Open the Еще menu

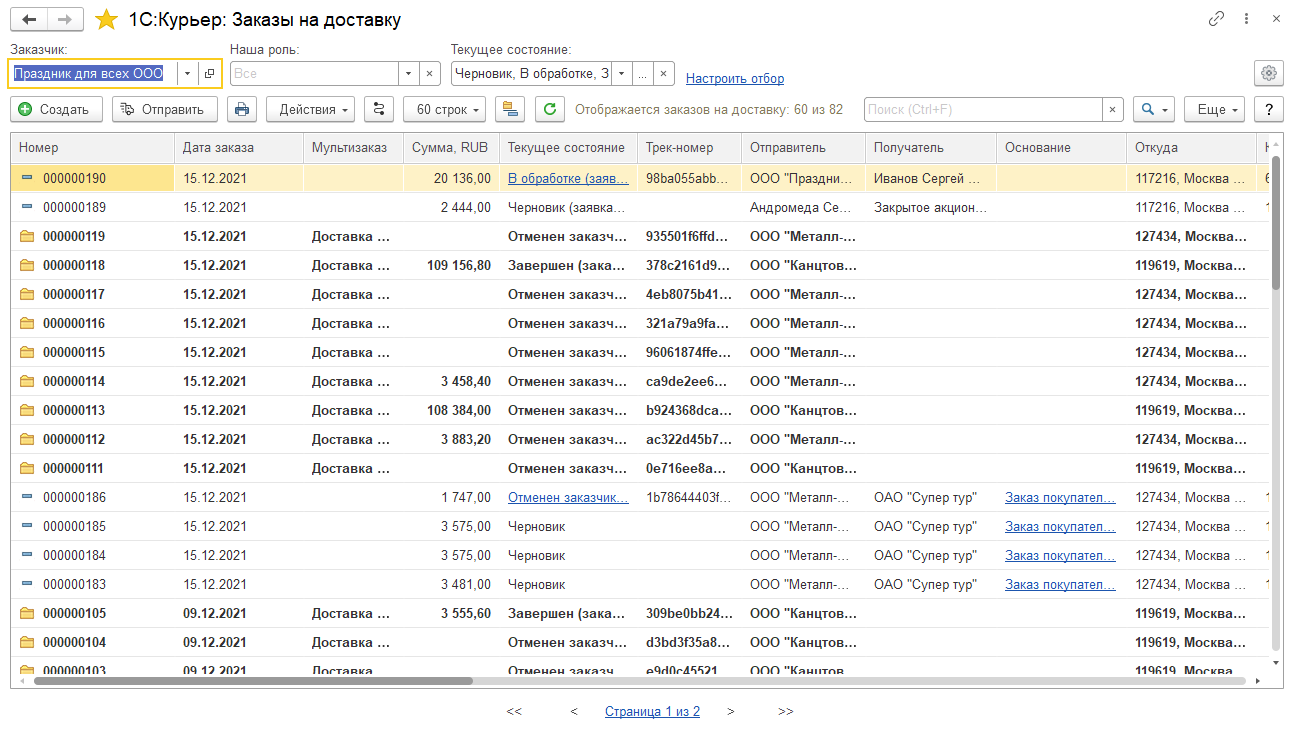(x=1213, y=109)
